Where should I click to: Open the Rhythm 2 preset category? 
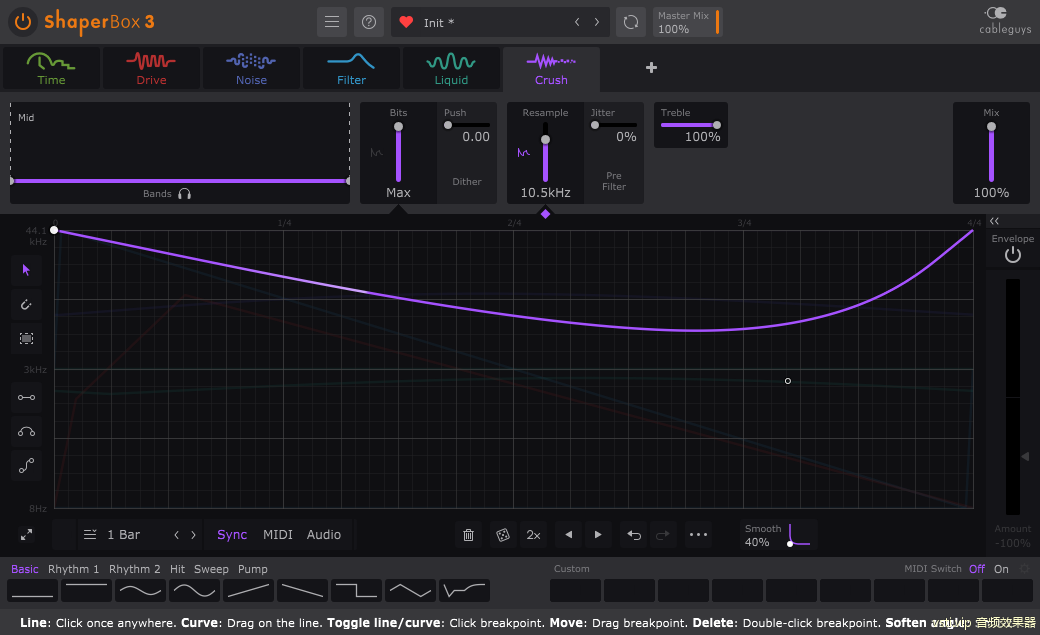(135, 569)
